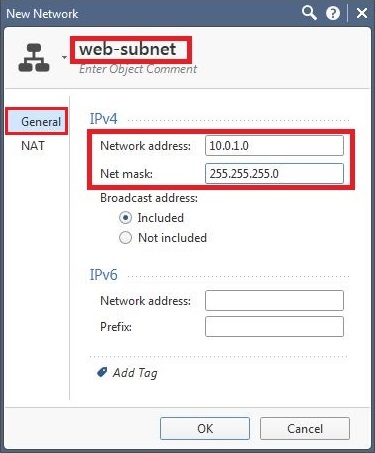This screenshot has height=453, width=375.
Task: Select Not included broadcast address option
Action: click(125, 238)
